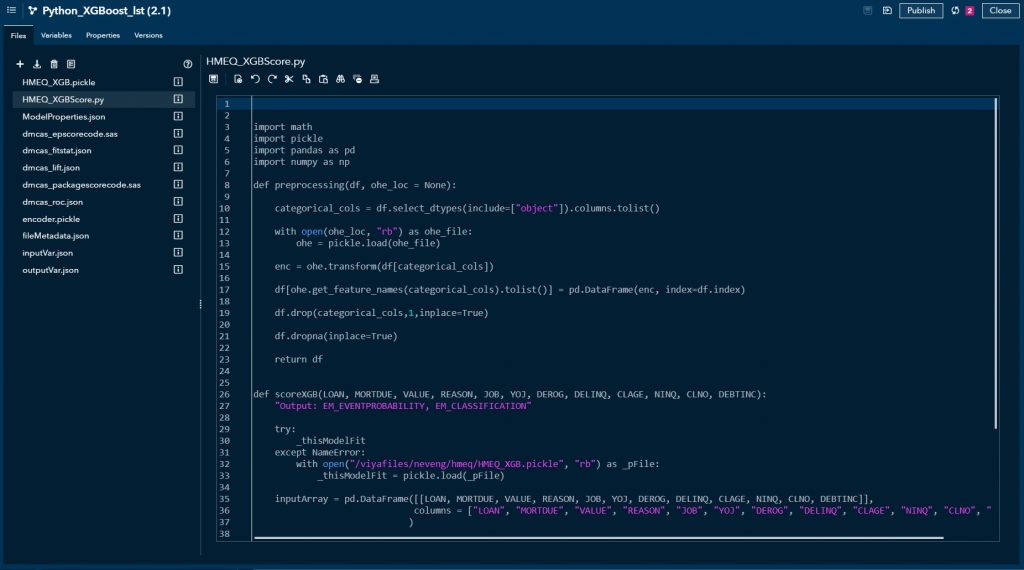The image size is (1024, 570).
Task: Cut the selection with the scissors icon
Action: (288, 79)
